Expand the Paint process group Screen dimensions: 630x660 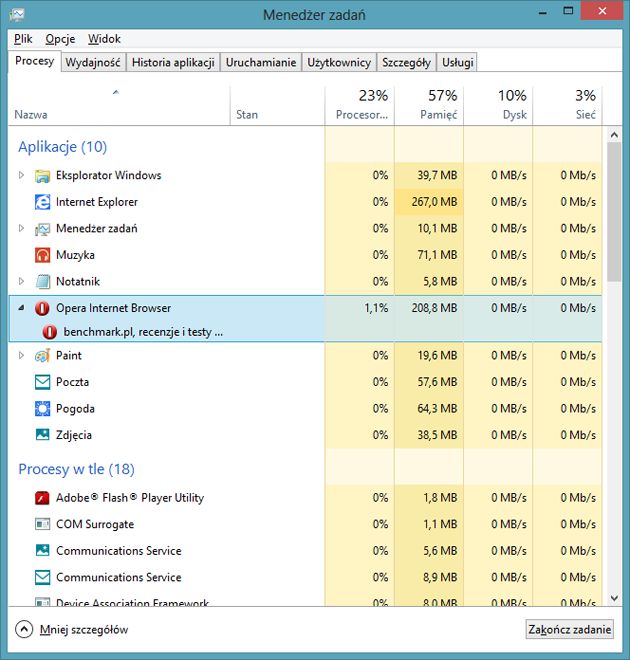(x=21, y=355)
